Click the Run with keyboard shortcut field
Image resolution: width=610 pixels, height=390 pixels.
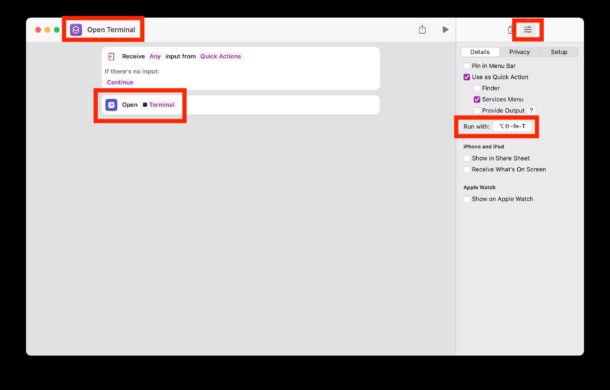512,126
